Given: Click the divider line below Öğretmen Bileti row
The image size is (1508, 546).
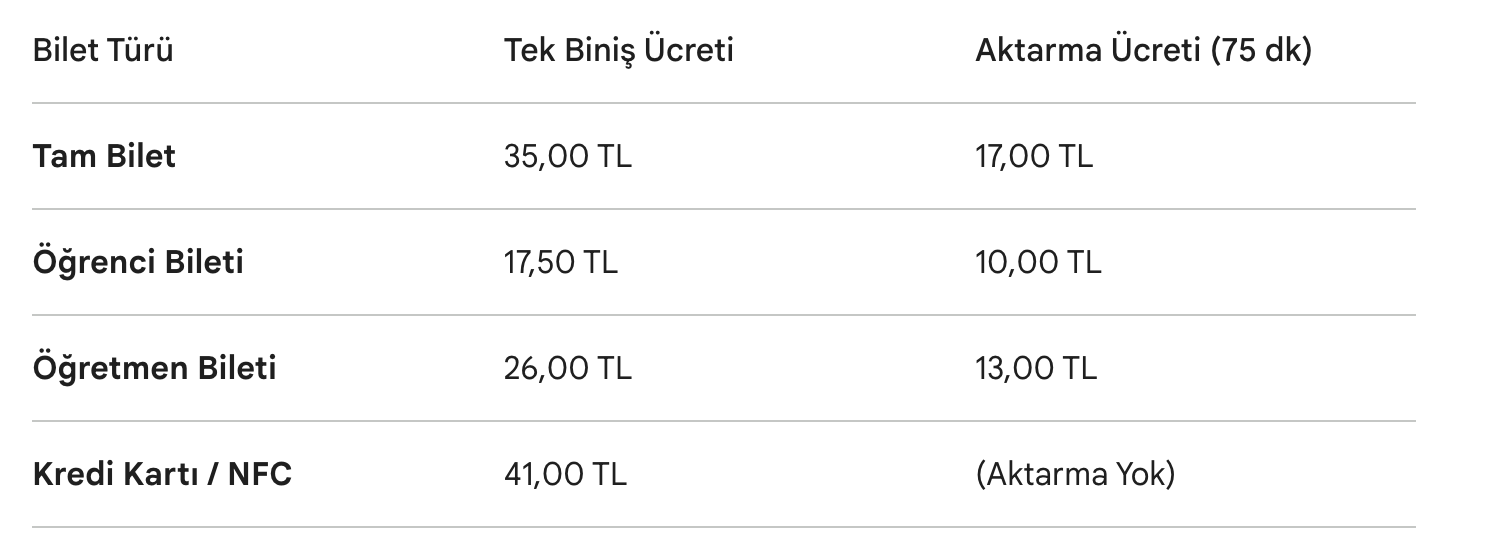Looking at the screenshot, I should tap(723, 421).
